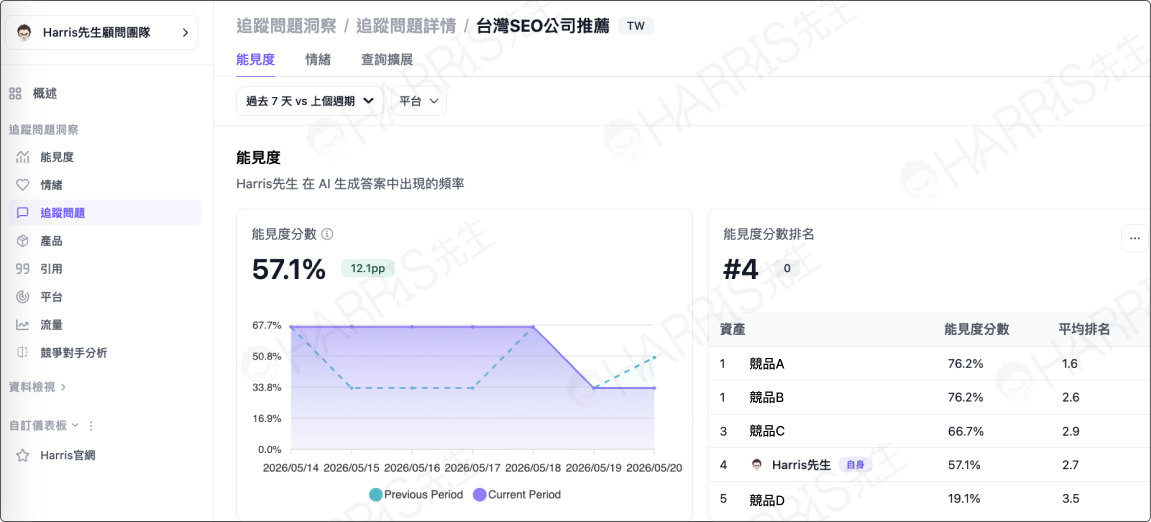Click Harris先生 avatar in ranking table
The height and width of the screenshot is (522, 1151).
tap(757, 465)
